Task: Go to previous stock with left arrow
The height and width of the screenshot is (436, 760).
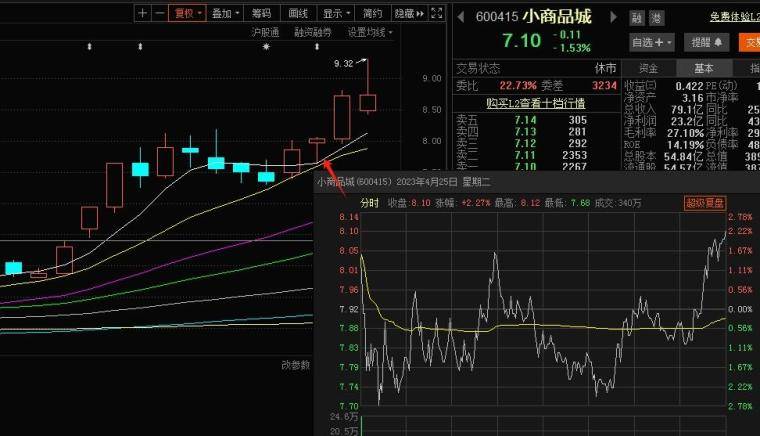Action: click(460, 17)
